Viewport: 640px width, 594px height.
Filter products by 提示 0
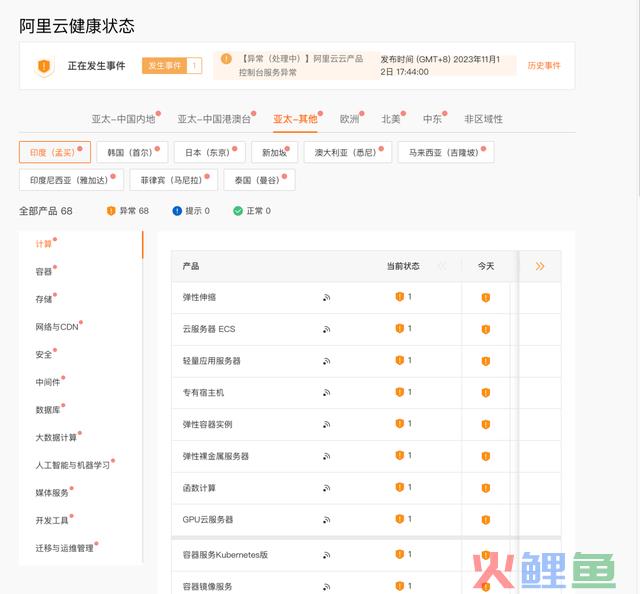tap(191, 211)
